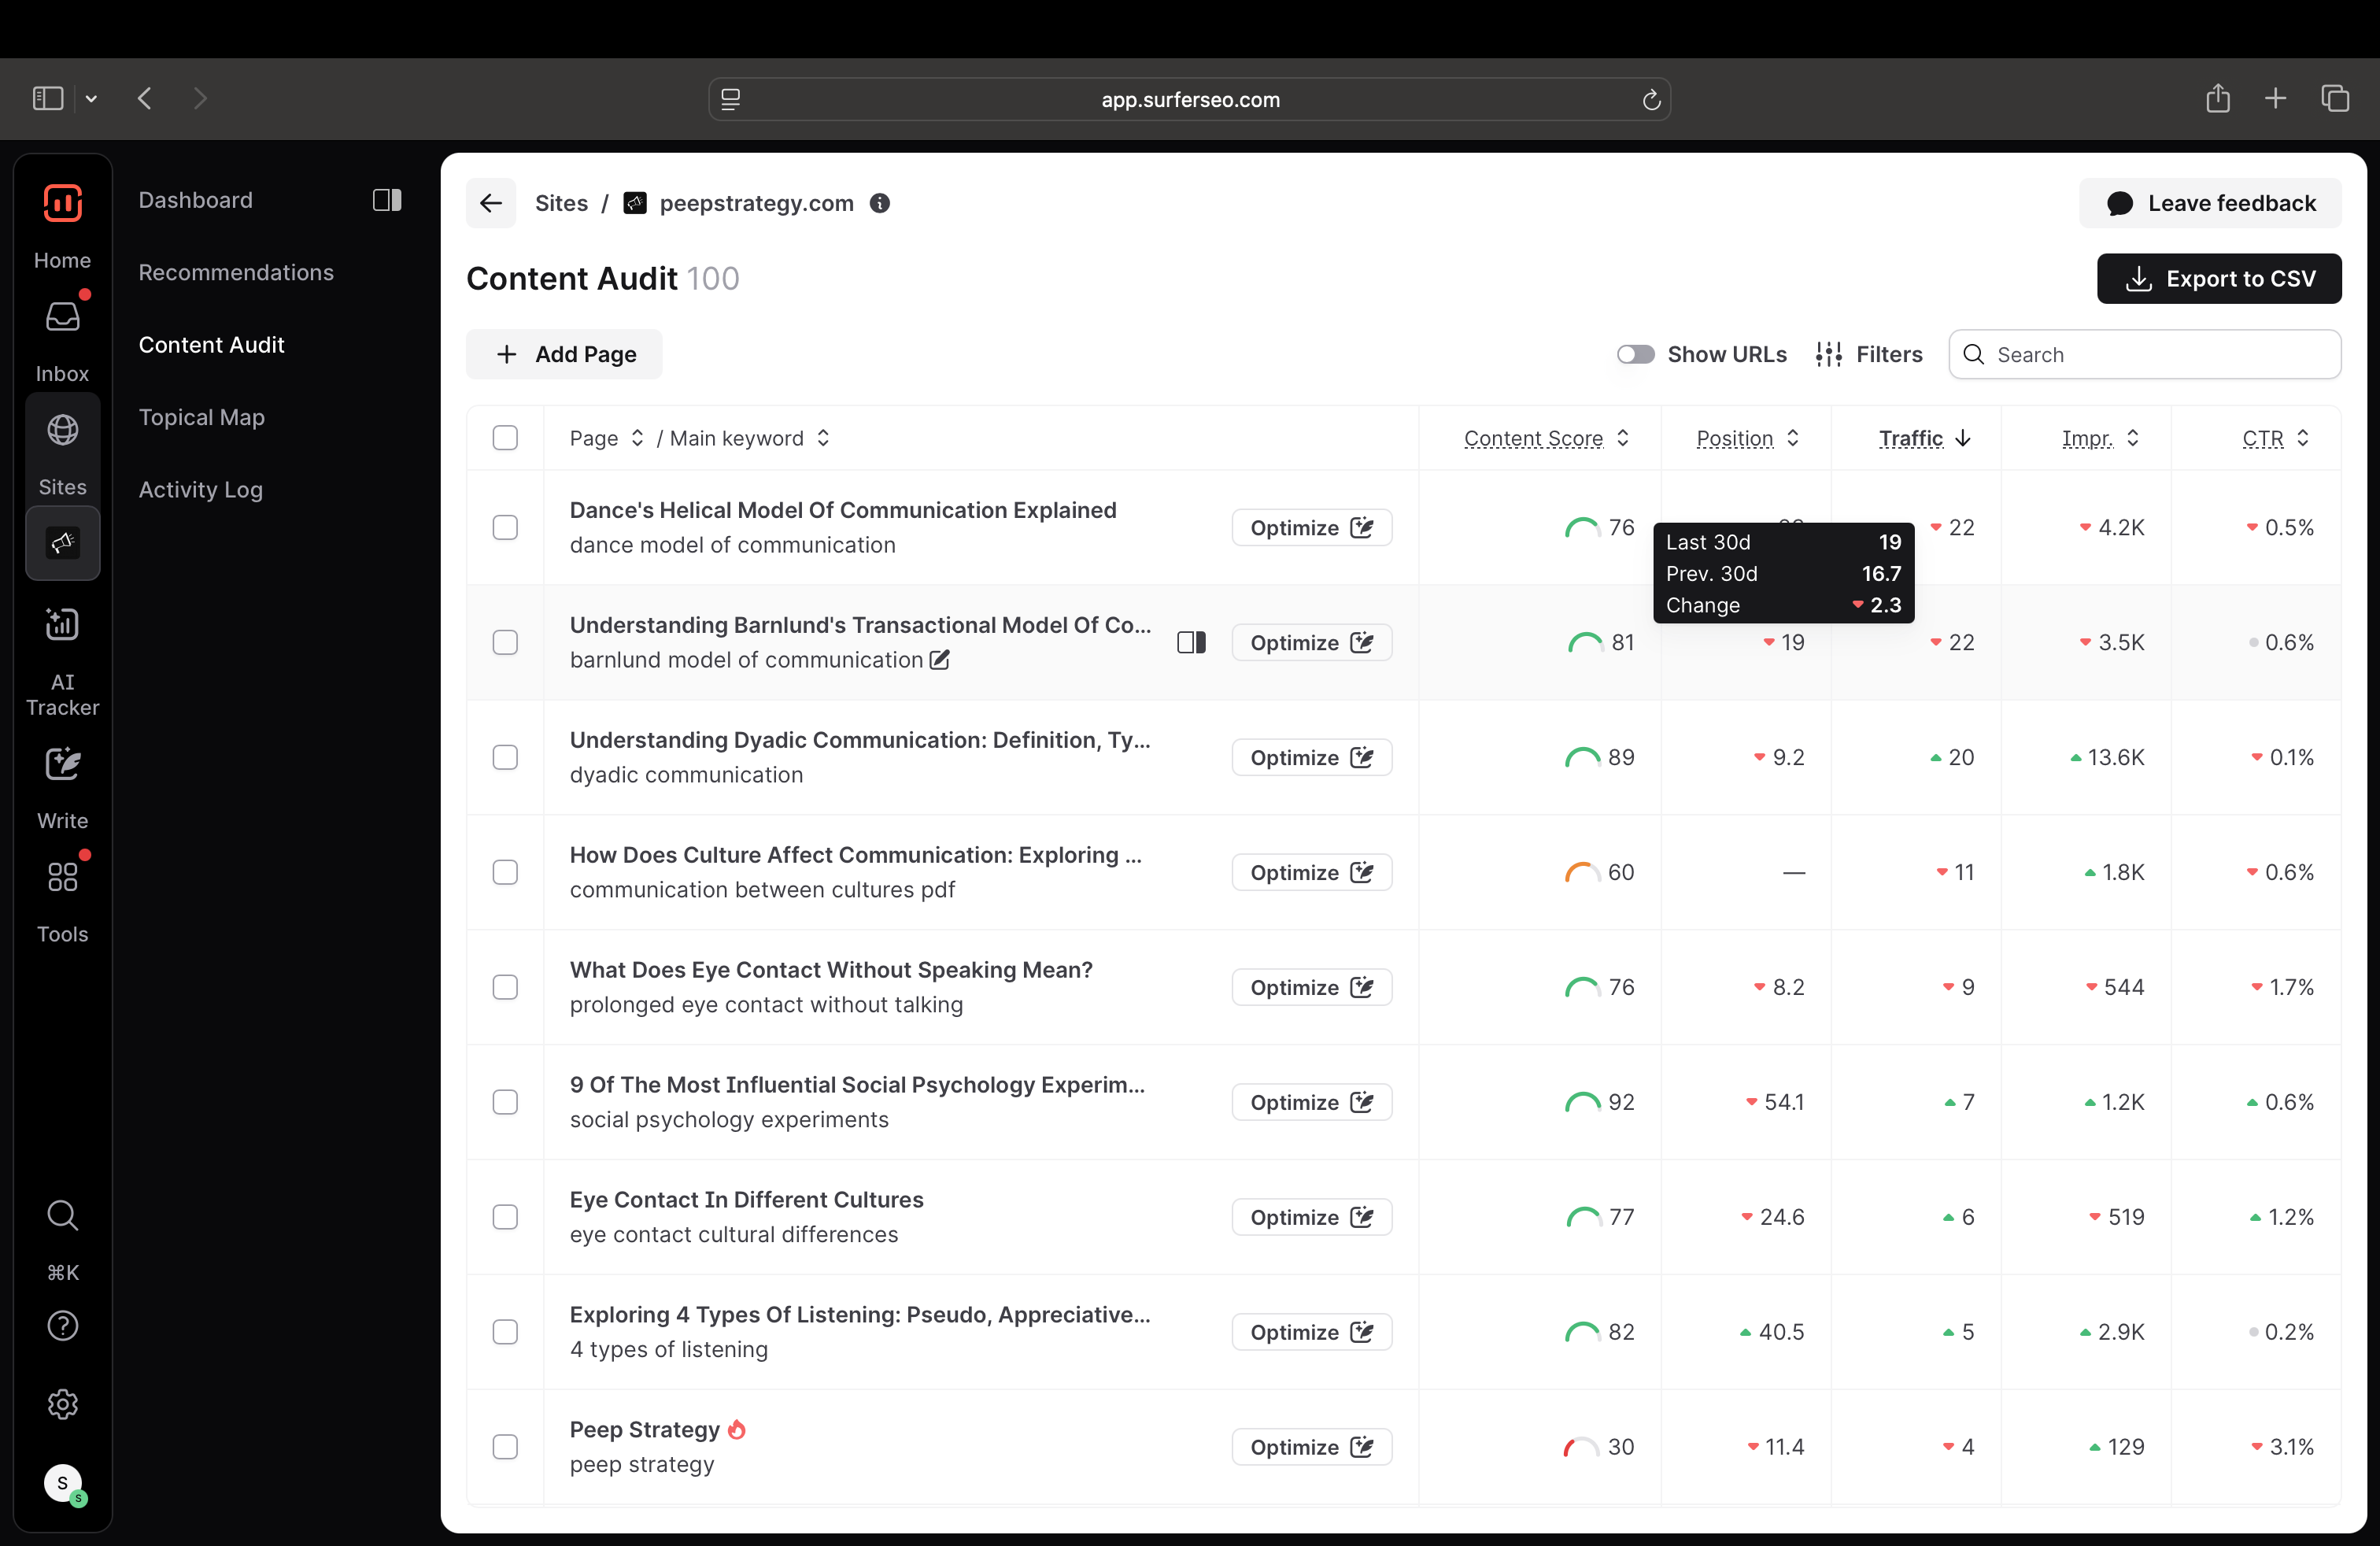
Task: Open Topical Map in the side menu
Action: point(201,417)
